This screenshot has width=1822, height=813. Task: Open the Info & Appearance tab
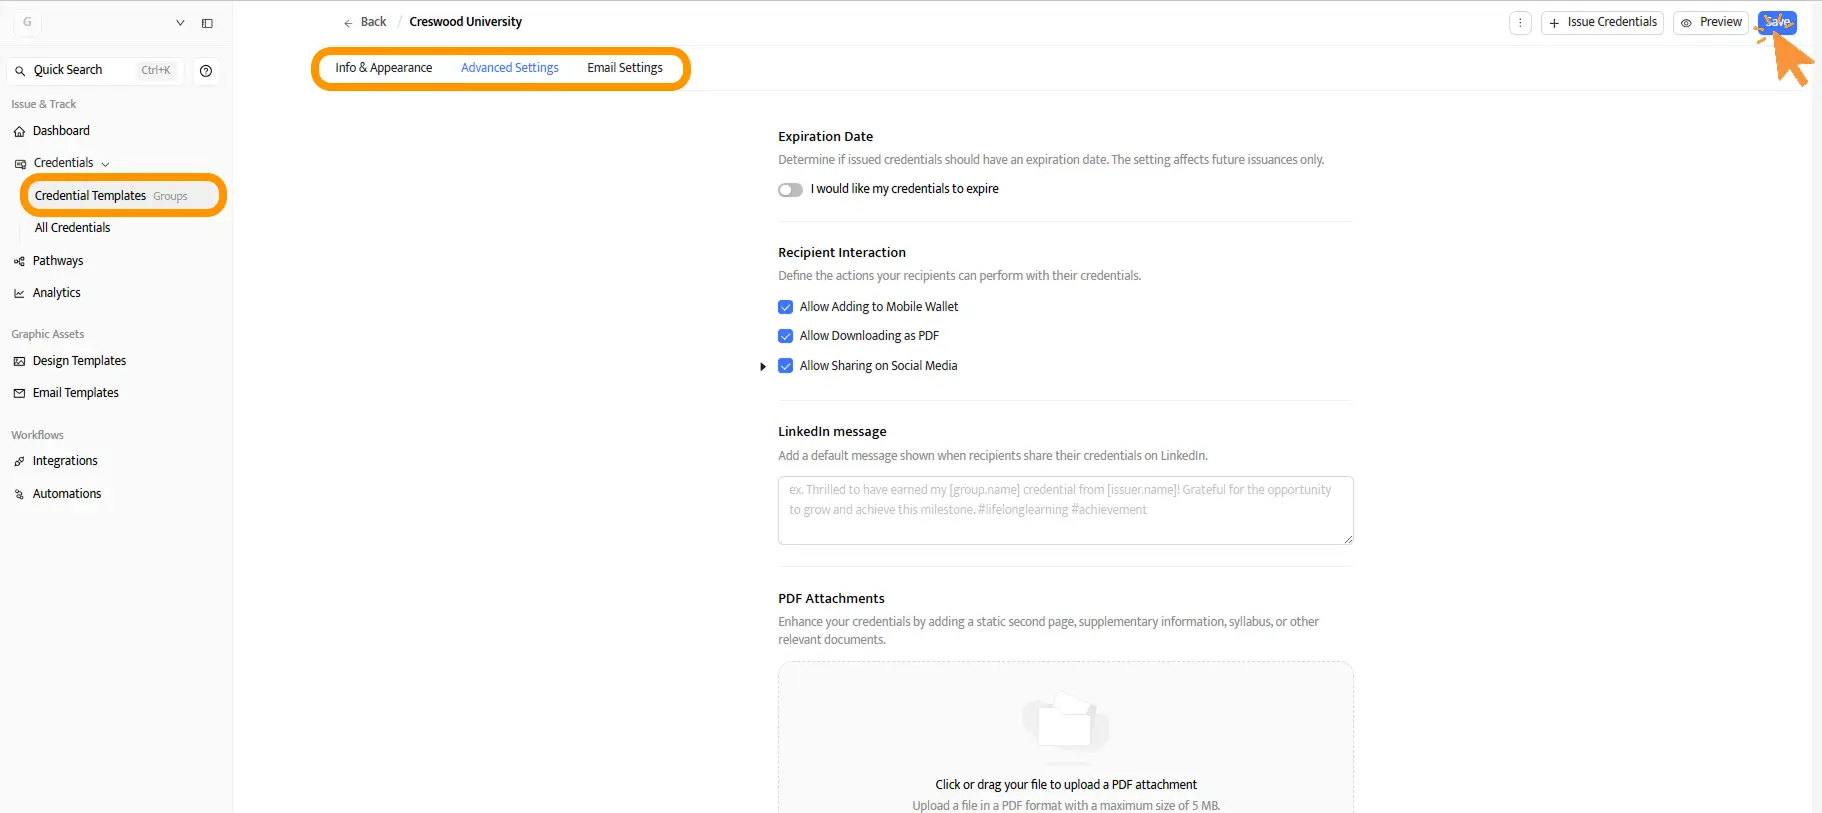click(x=383, y=67)
